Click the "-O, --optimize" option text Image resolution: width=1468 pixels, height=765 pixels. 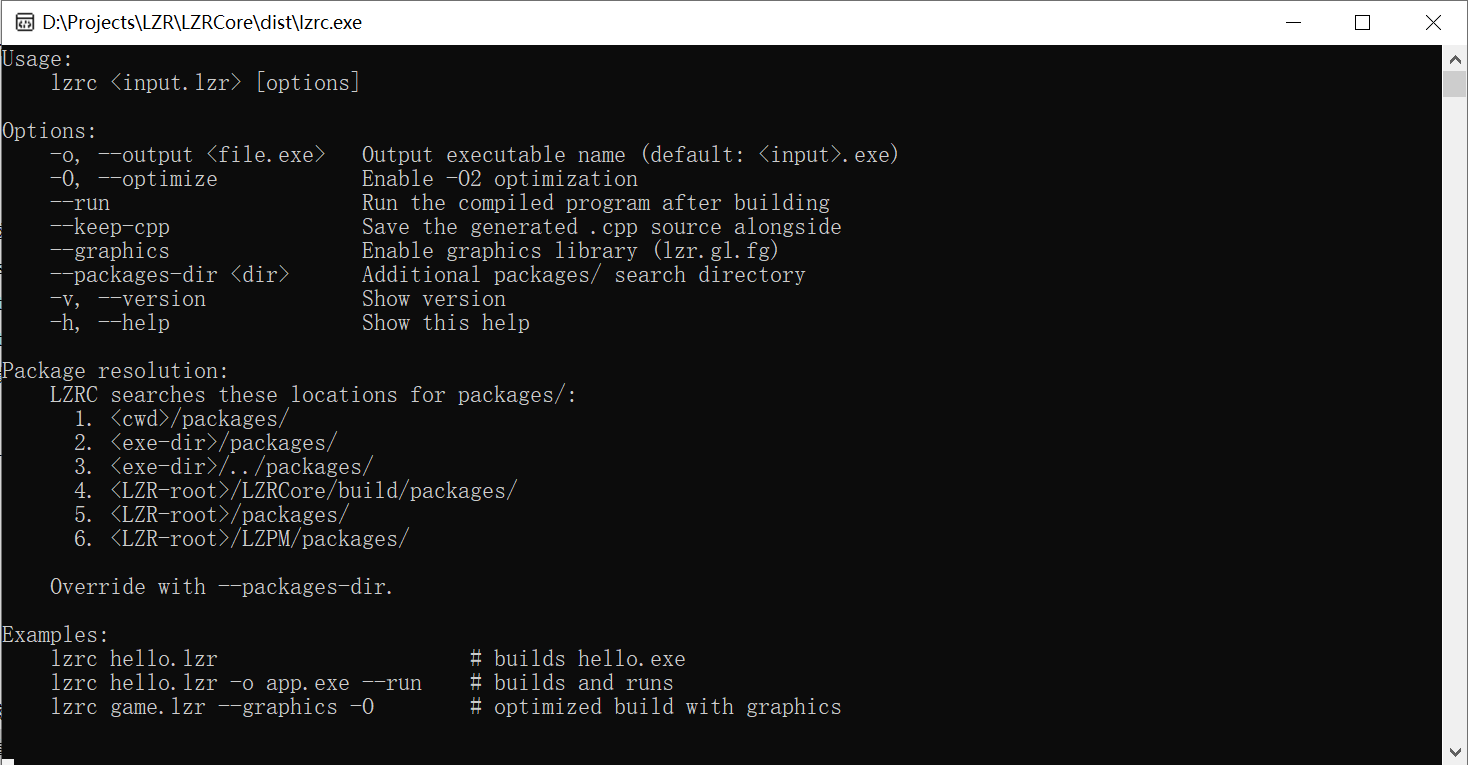click(x=134, y=179)
